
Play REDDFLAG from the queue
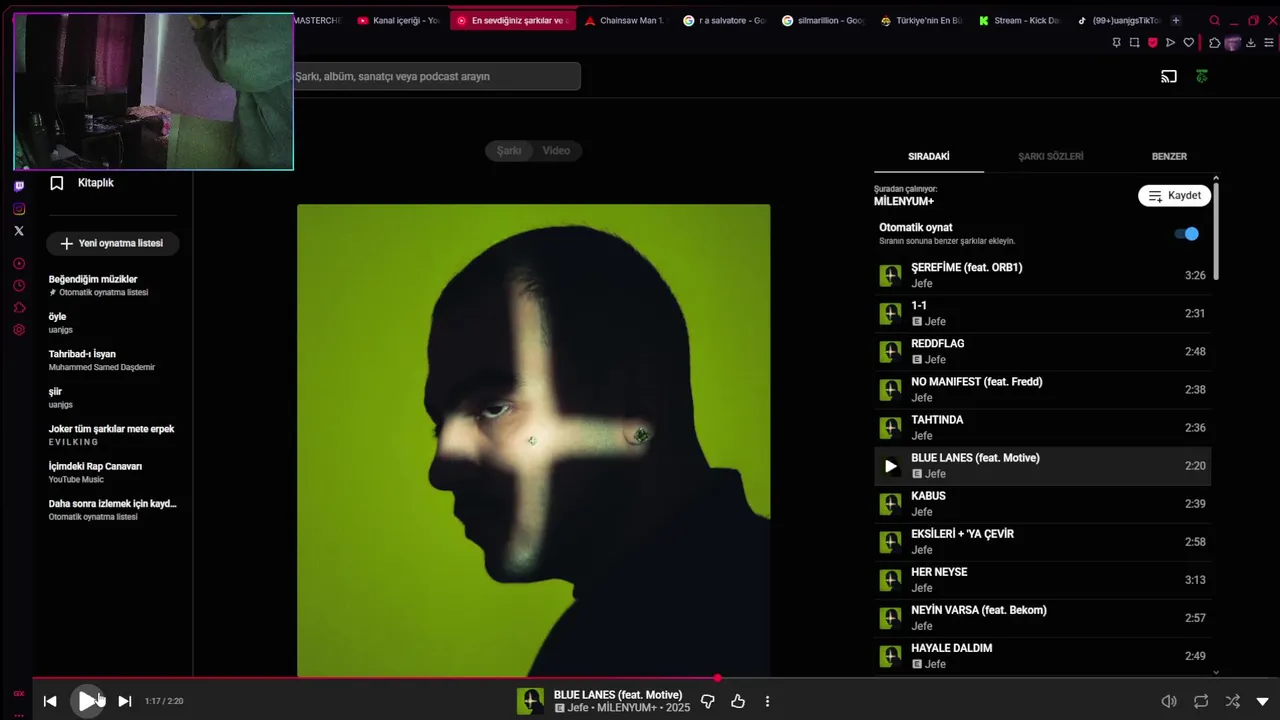[x=1042, y=351]
